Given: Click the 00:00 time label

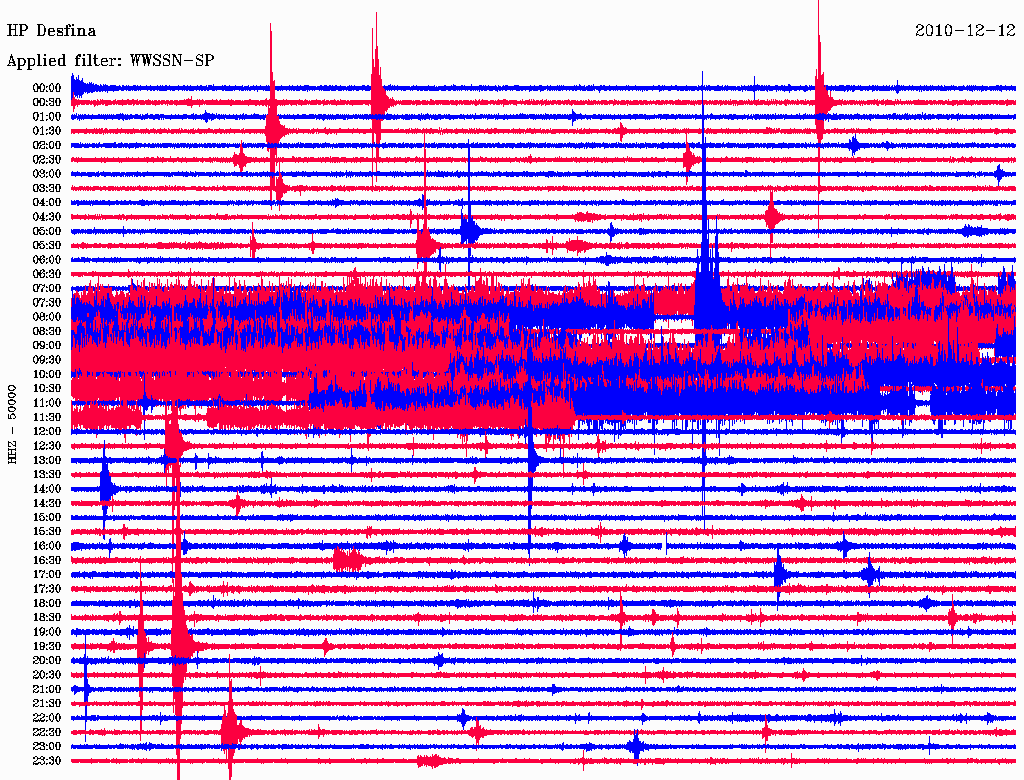Looking at the screenshot, I should [x=47, y=88].
